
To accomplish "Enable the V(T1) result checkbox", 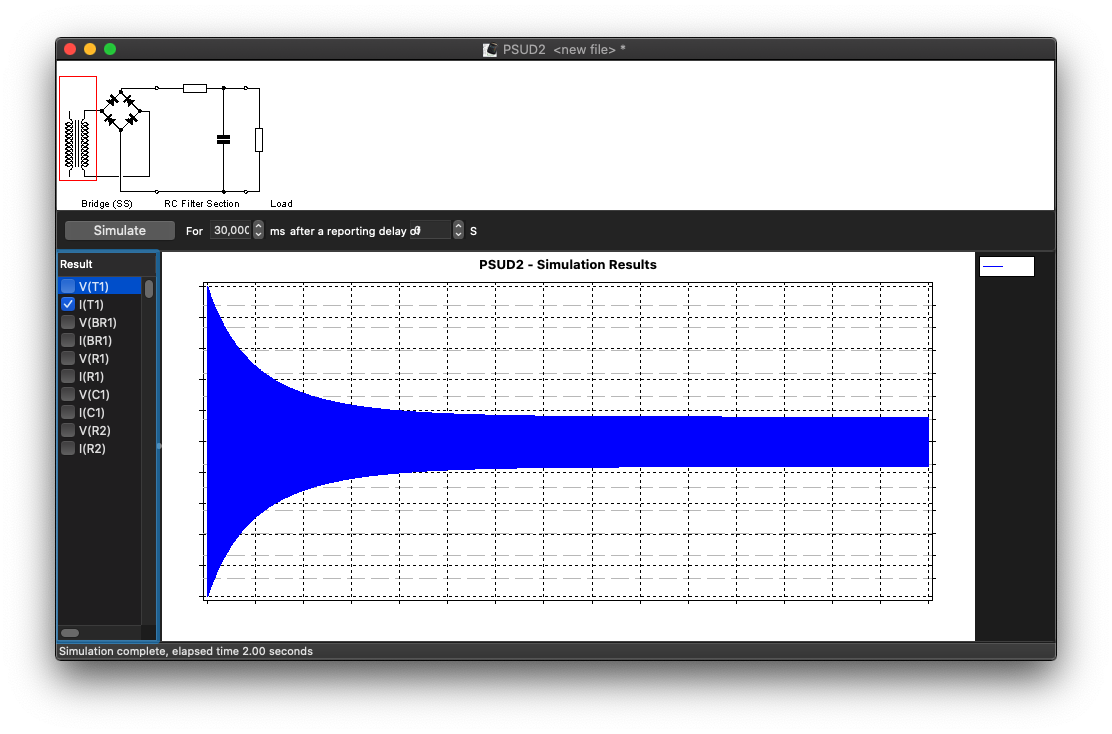I will (x=68, y=287).
